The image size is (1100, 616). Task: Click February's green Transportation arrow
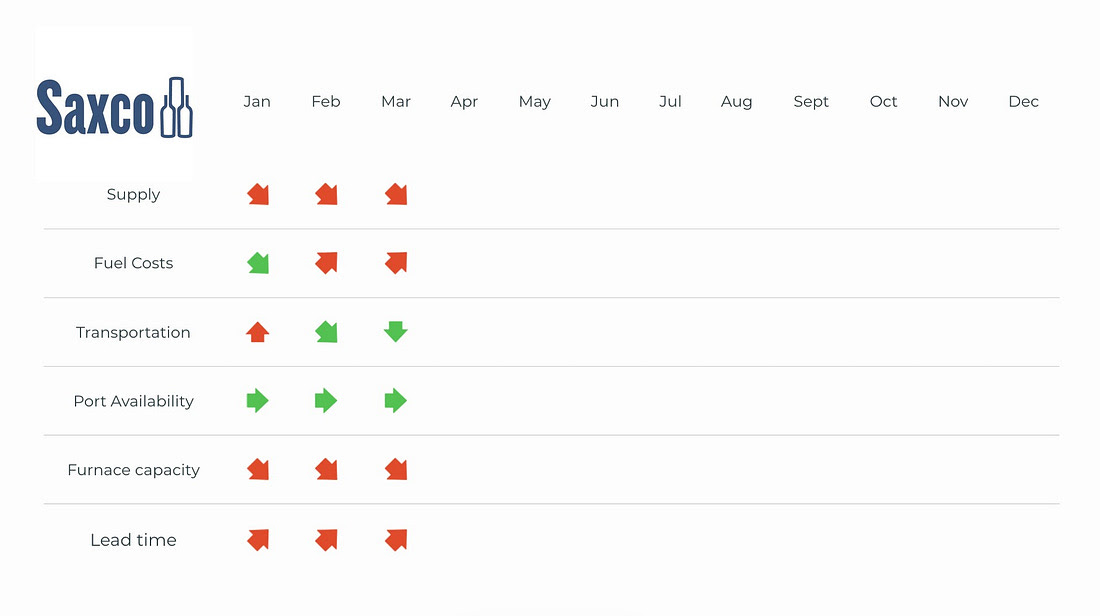click(326, 332)
